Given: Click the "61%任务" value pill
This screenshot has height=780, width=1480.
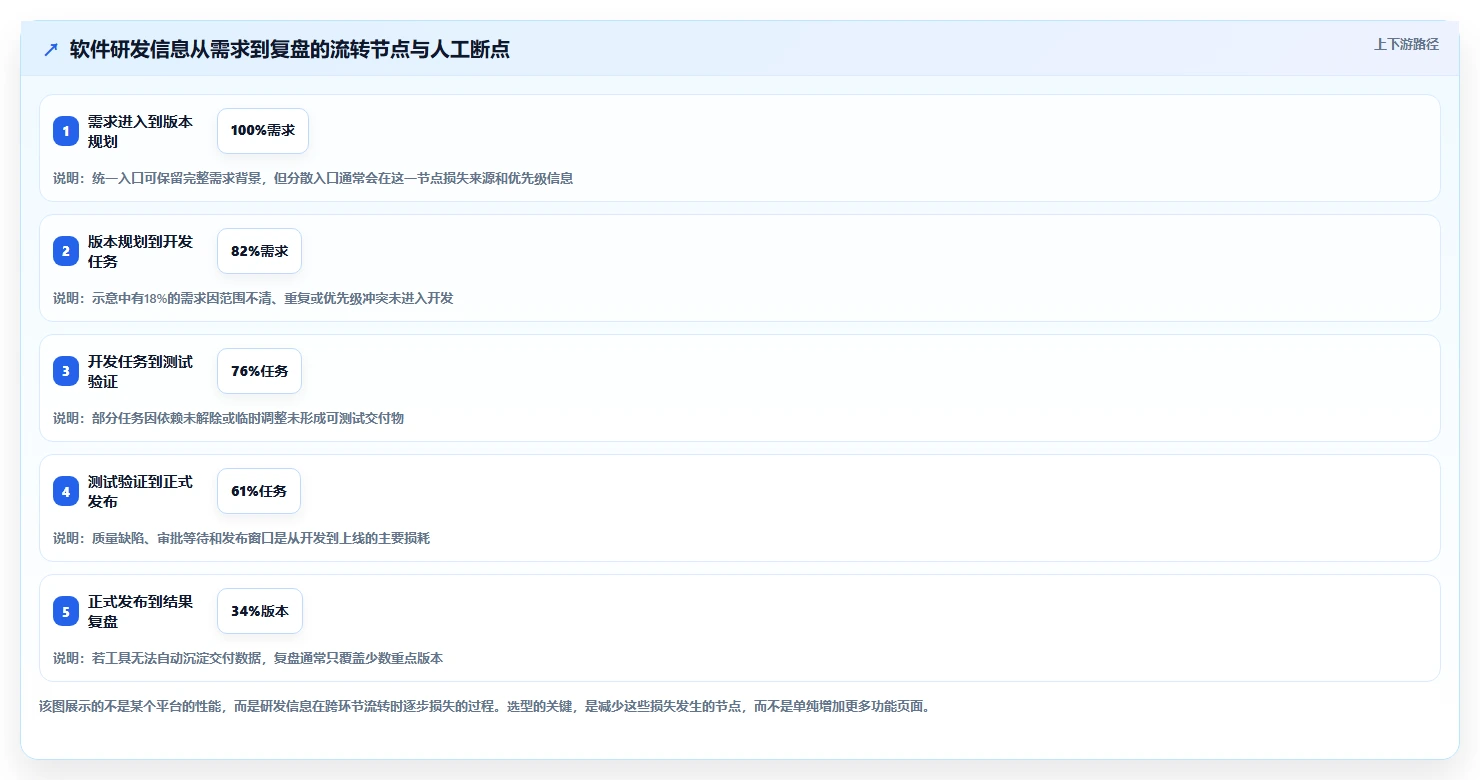Looking at the screenshot, I should [259, 491].
